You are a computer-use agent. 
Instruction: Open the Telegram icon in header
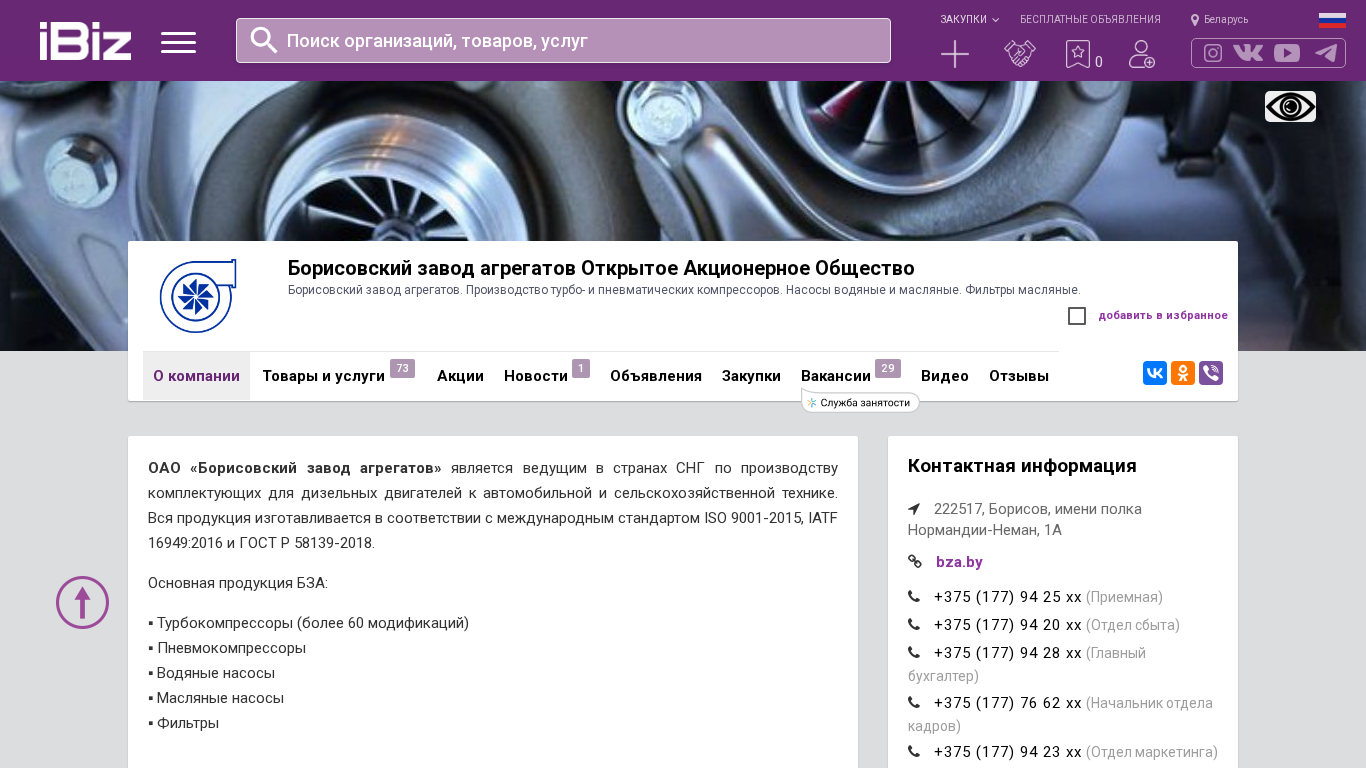[x=1326, y=53]
